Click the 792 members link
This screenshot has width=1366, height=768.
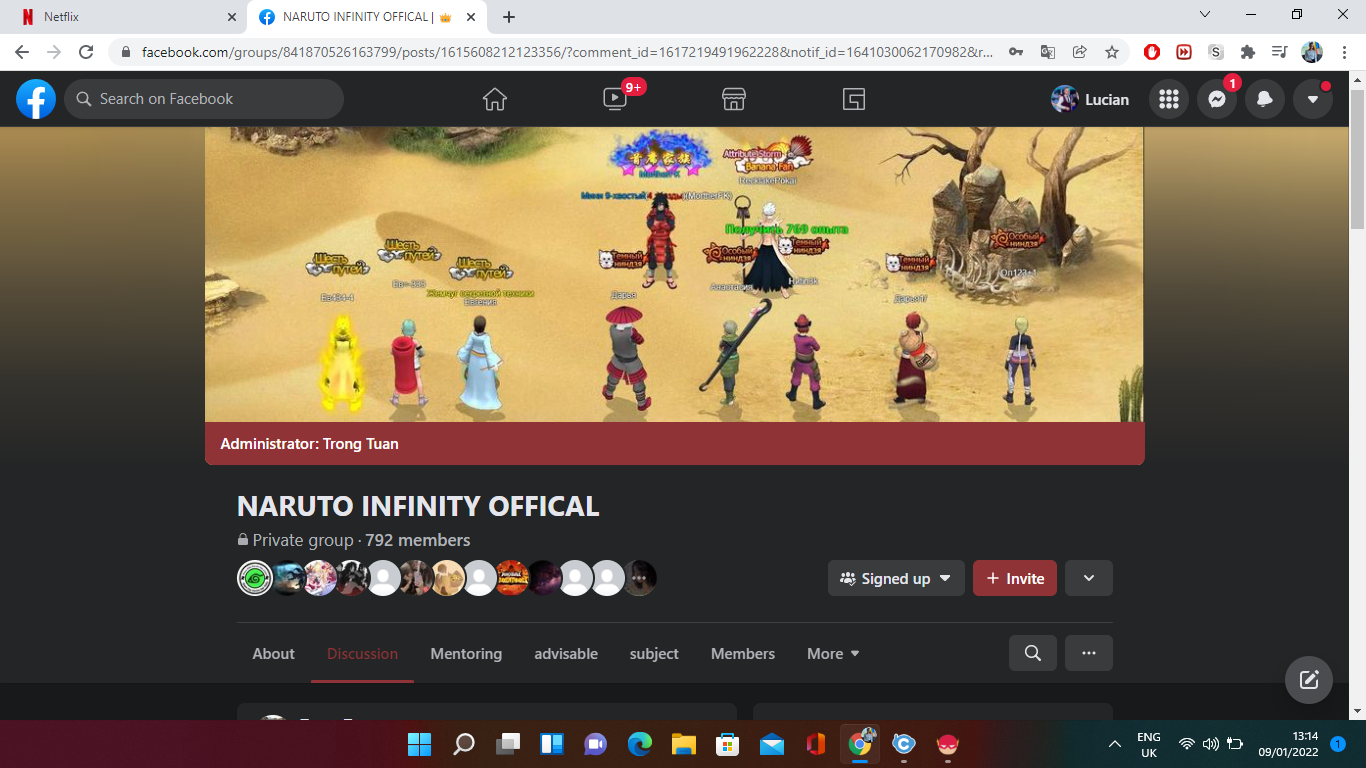tap(418, 540)
